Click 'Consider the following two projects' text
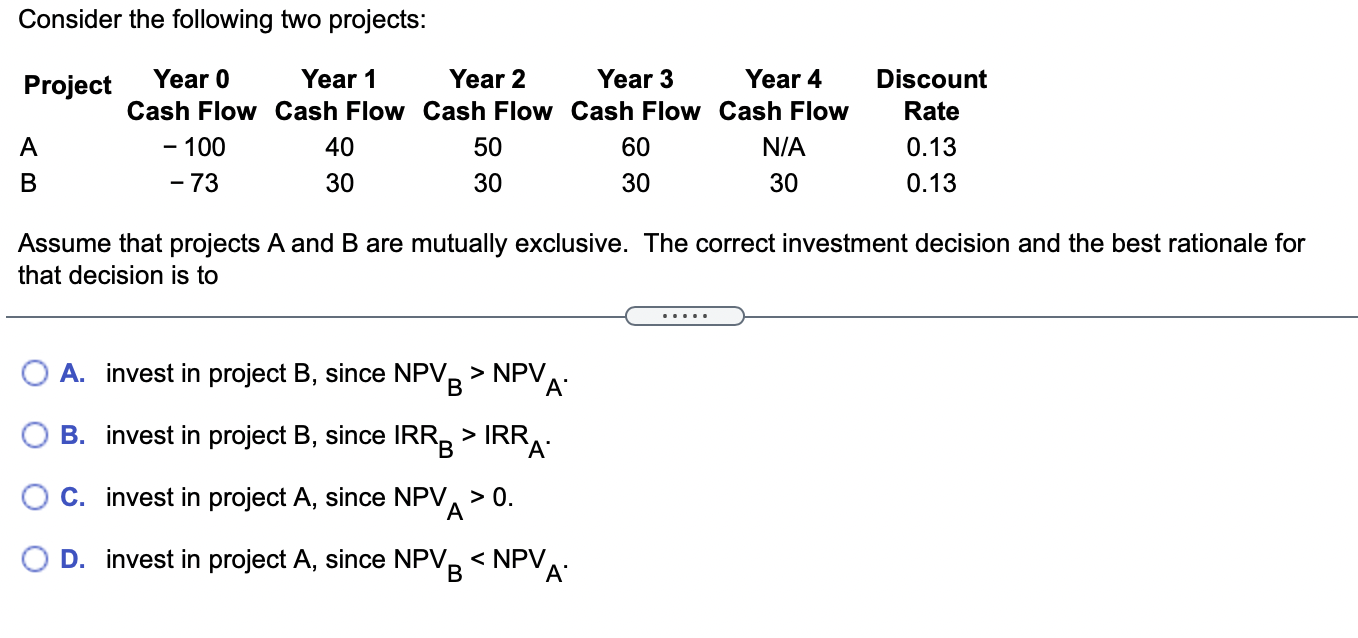This screenshot has width=1358, height=638. 222,20
